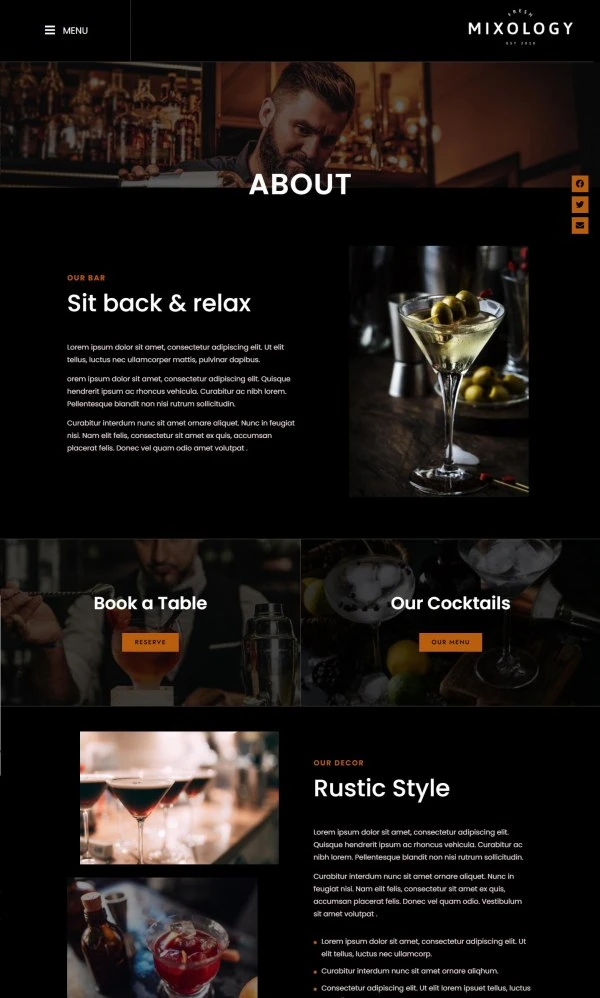600x998 pixels.
Task: Open the espresso martini glasses photo
Action: (179, 798)
